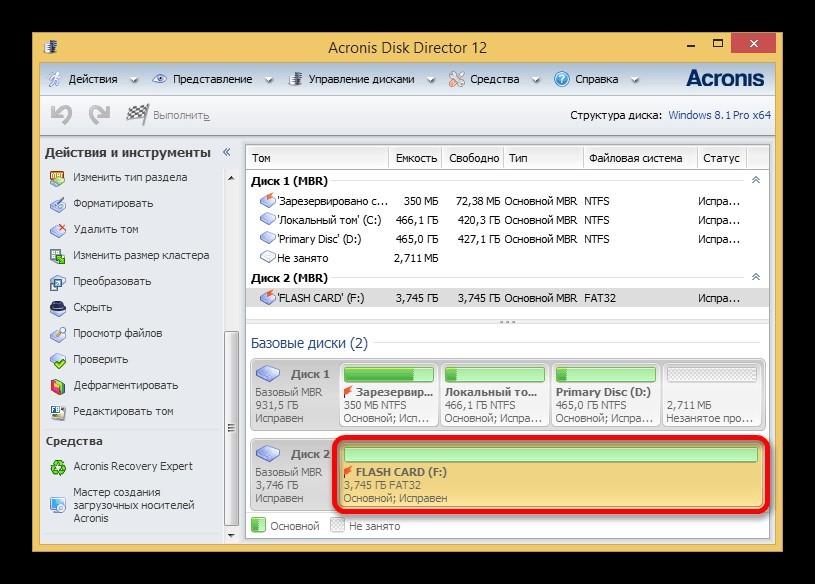
Task: Choose Удалить том action
Action: [x=106, y=230]
